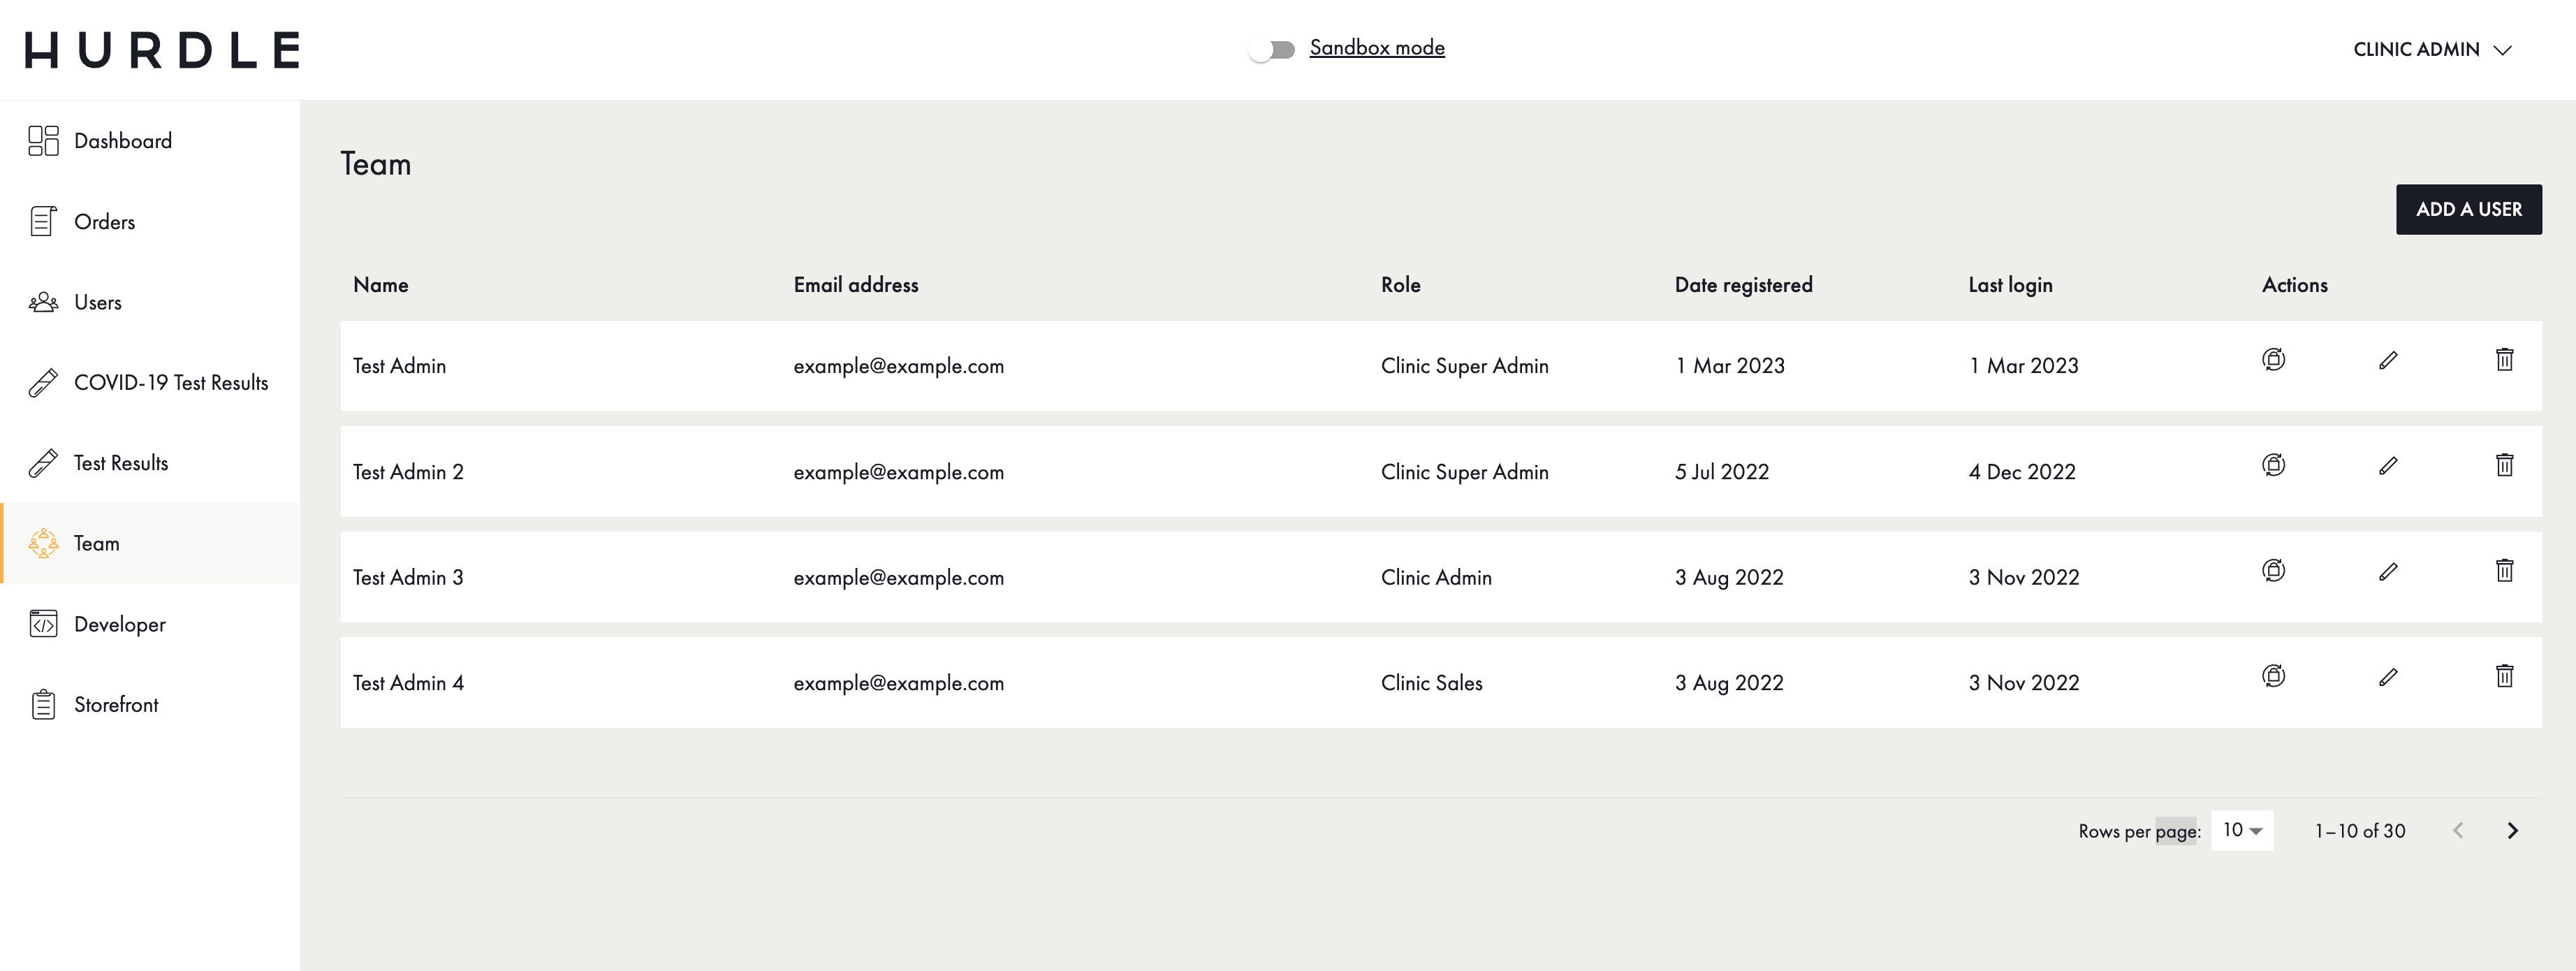The image size is (2576, 971).
Task: Click the first action icon for Test Admin 2
Action: tap(2273, 465)
